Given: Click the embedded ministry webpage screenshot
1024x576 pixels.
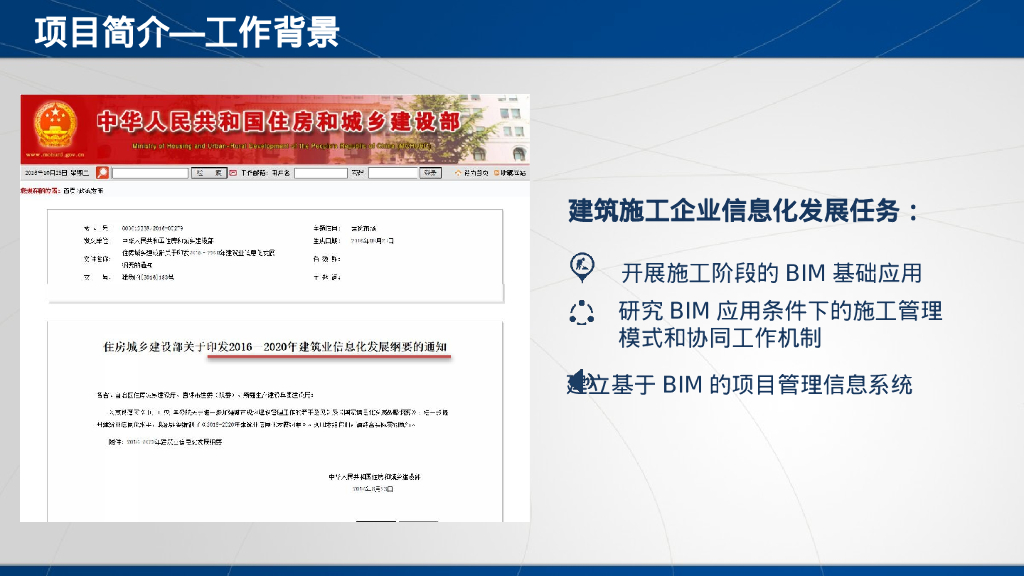Looking at the screenshot, I should 275,308.
